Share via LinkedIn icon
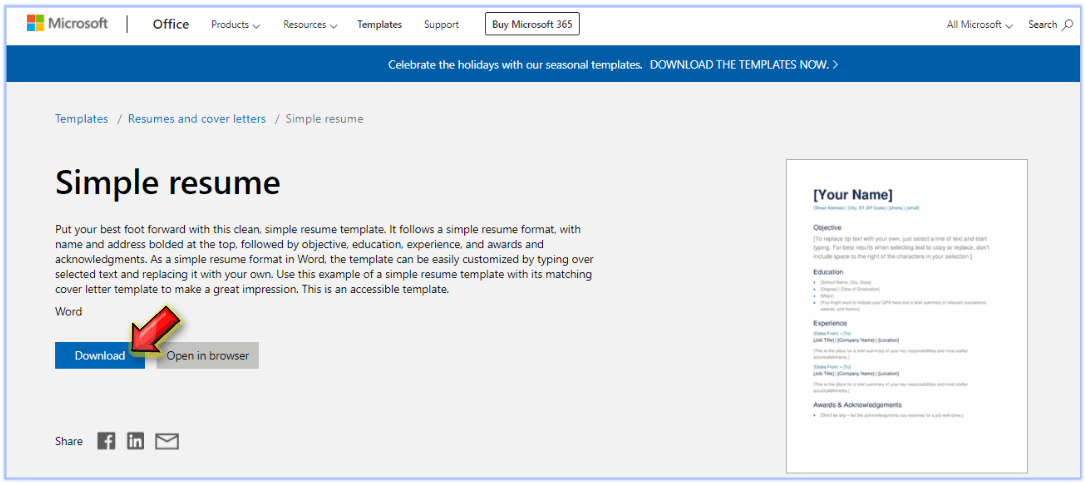 point(136,441)
